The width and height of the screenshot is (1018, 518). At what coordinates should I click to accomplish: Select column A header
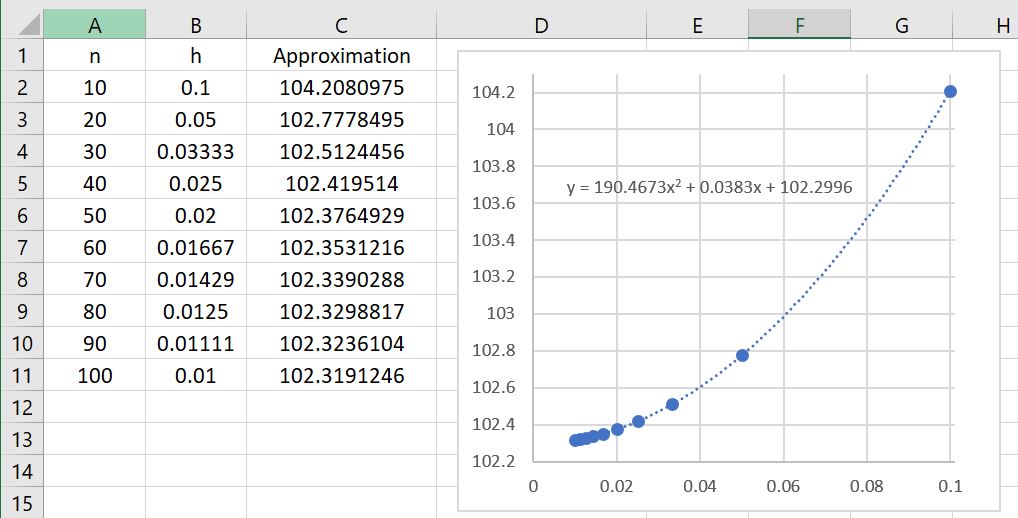click(x=95, y=26)
